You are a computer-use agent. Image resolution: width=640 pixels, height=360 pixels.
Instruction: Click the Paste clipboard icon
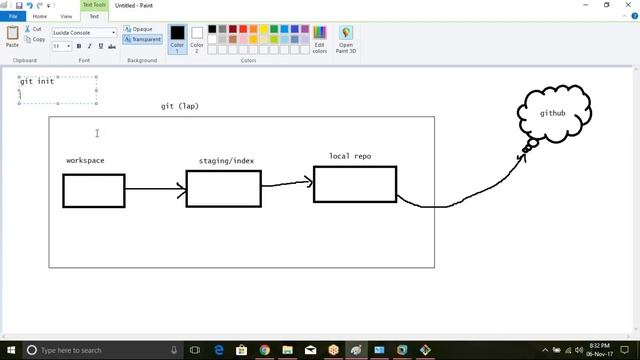tap(12, 33)
